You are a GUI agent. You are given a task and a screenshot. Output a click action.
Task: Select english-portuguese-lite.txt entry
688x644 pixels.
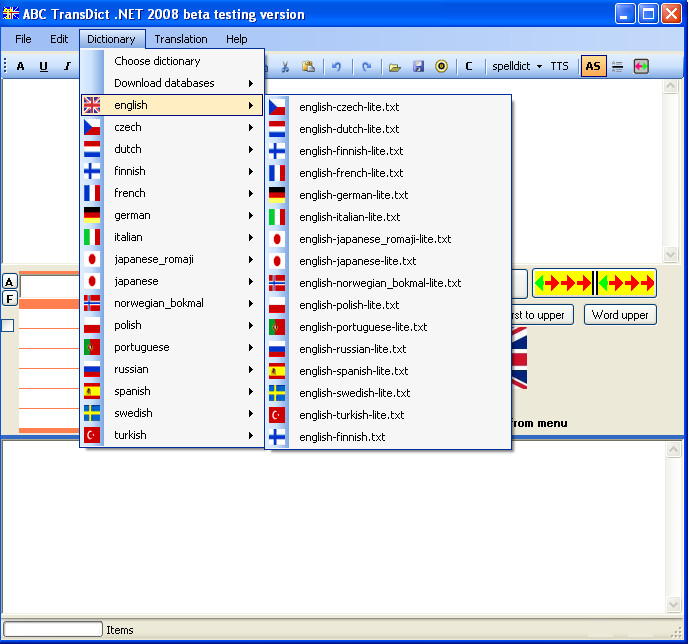click(388, 327)
